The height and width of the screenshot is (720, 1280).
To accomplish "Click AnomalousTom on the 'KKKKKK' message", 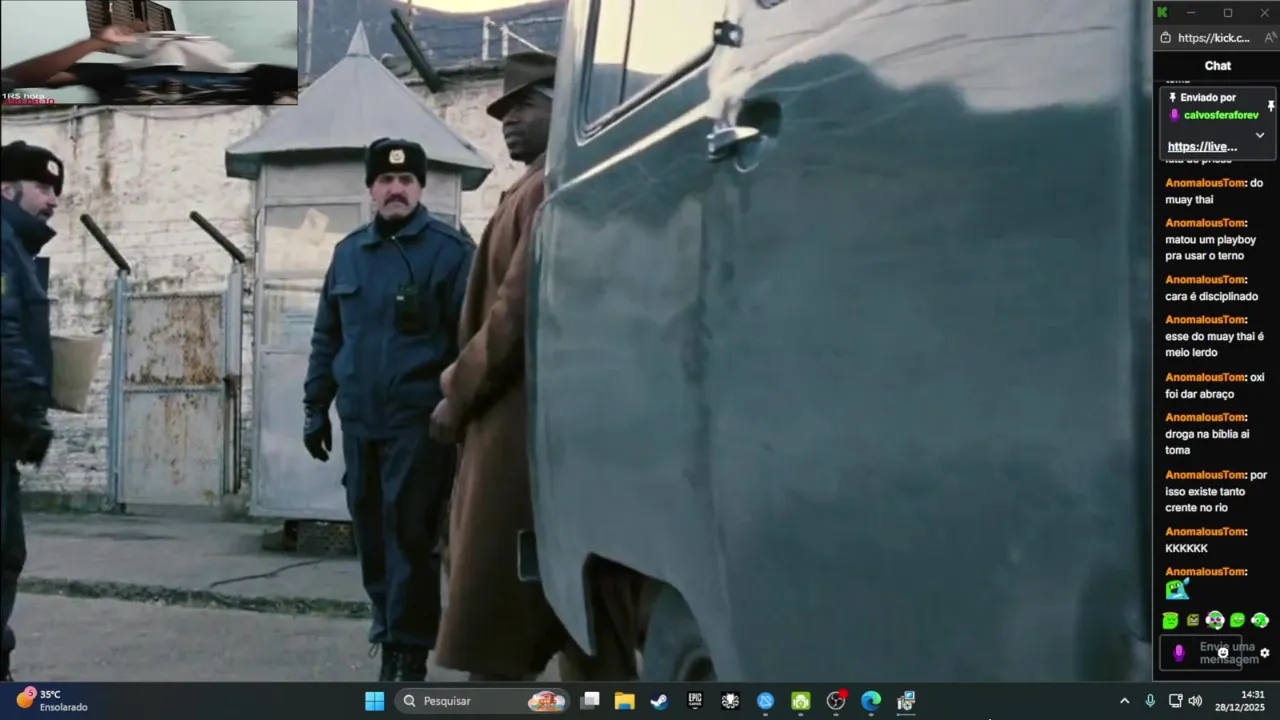I will 1204,531.
